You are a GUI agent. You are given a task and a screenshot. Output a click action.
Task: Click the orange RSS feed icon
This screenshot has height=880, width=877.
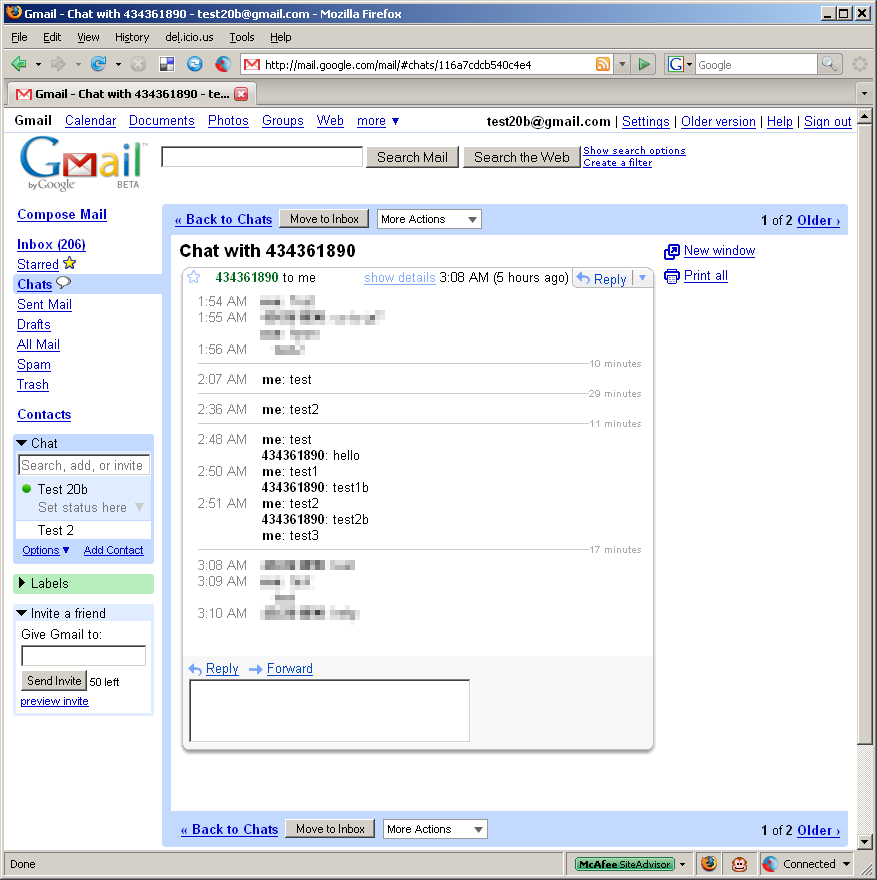tap(603, 64)
